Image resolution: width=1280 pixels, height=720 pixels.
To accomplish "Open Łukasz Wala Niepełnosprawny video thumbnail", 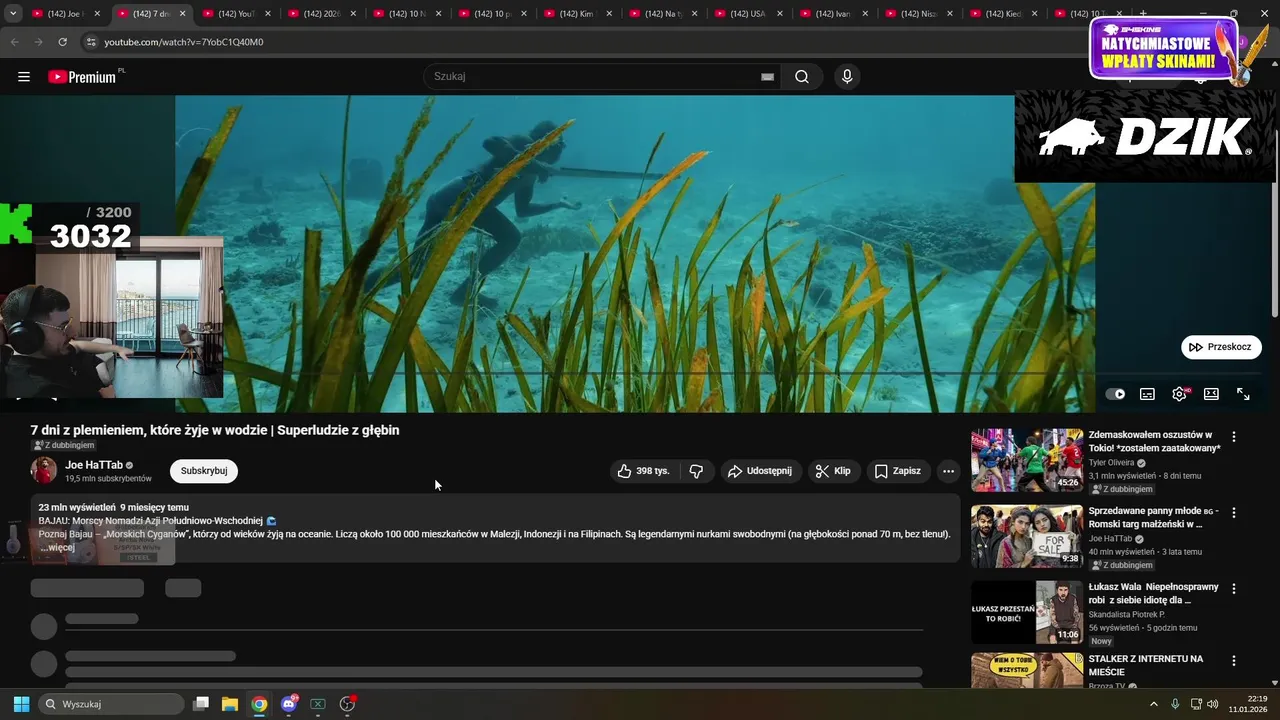I will 1027,612.
